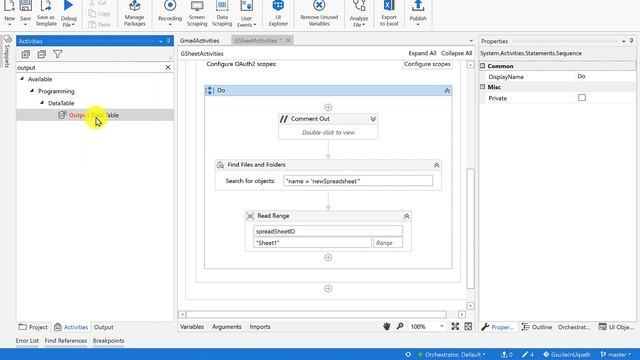
Task: Open the Imports panel
Action: (x=260, y=327)
